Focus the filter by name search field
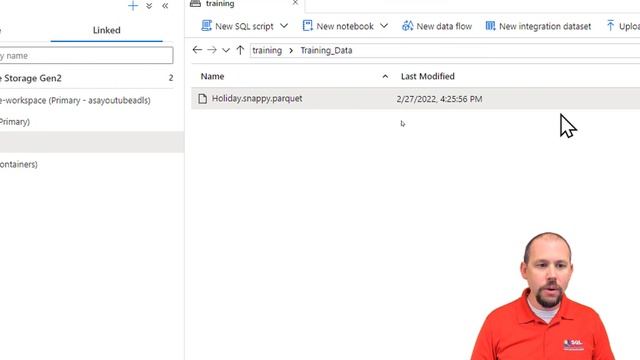 coord(86,56)
